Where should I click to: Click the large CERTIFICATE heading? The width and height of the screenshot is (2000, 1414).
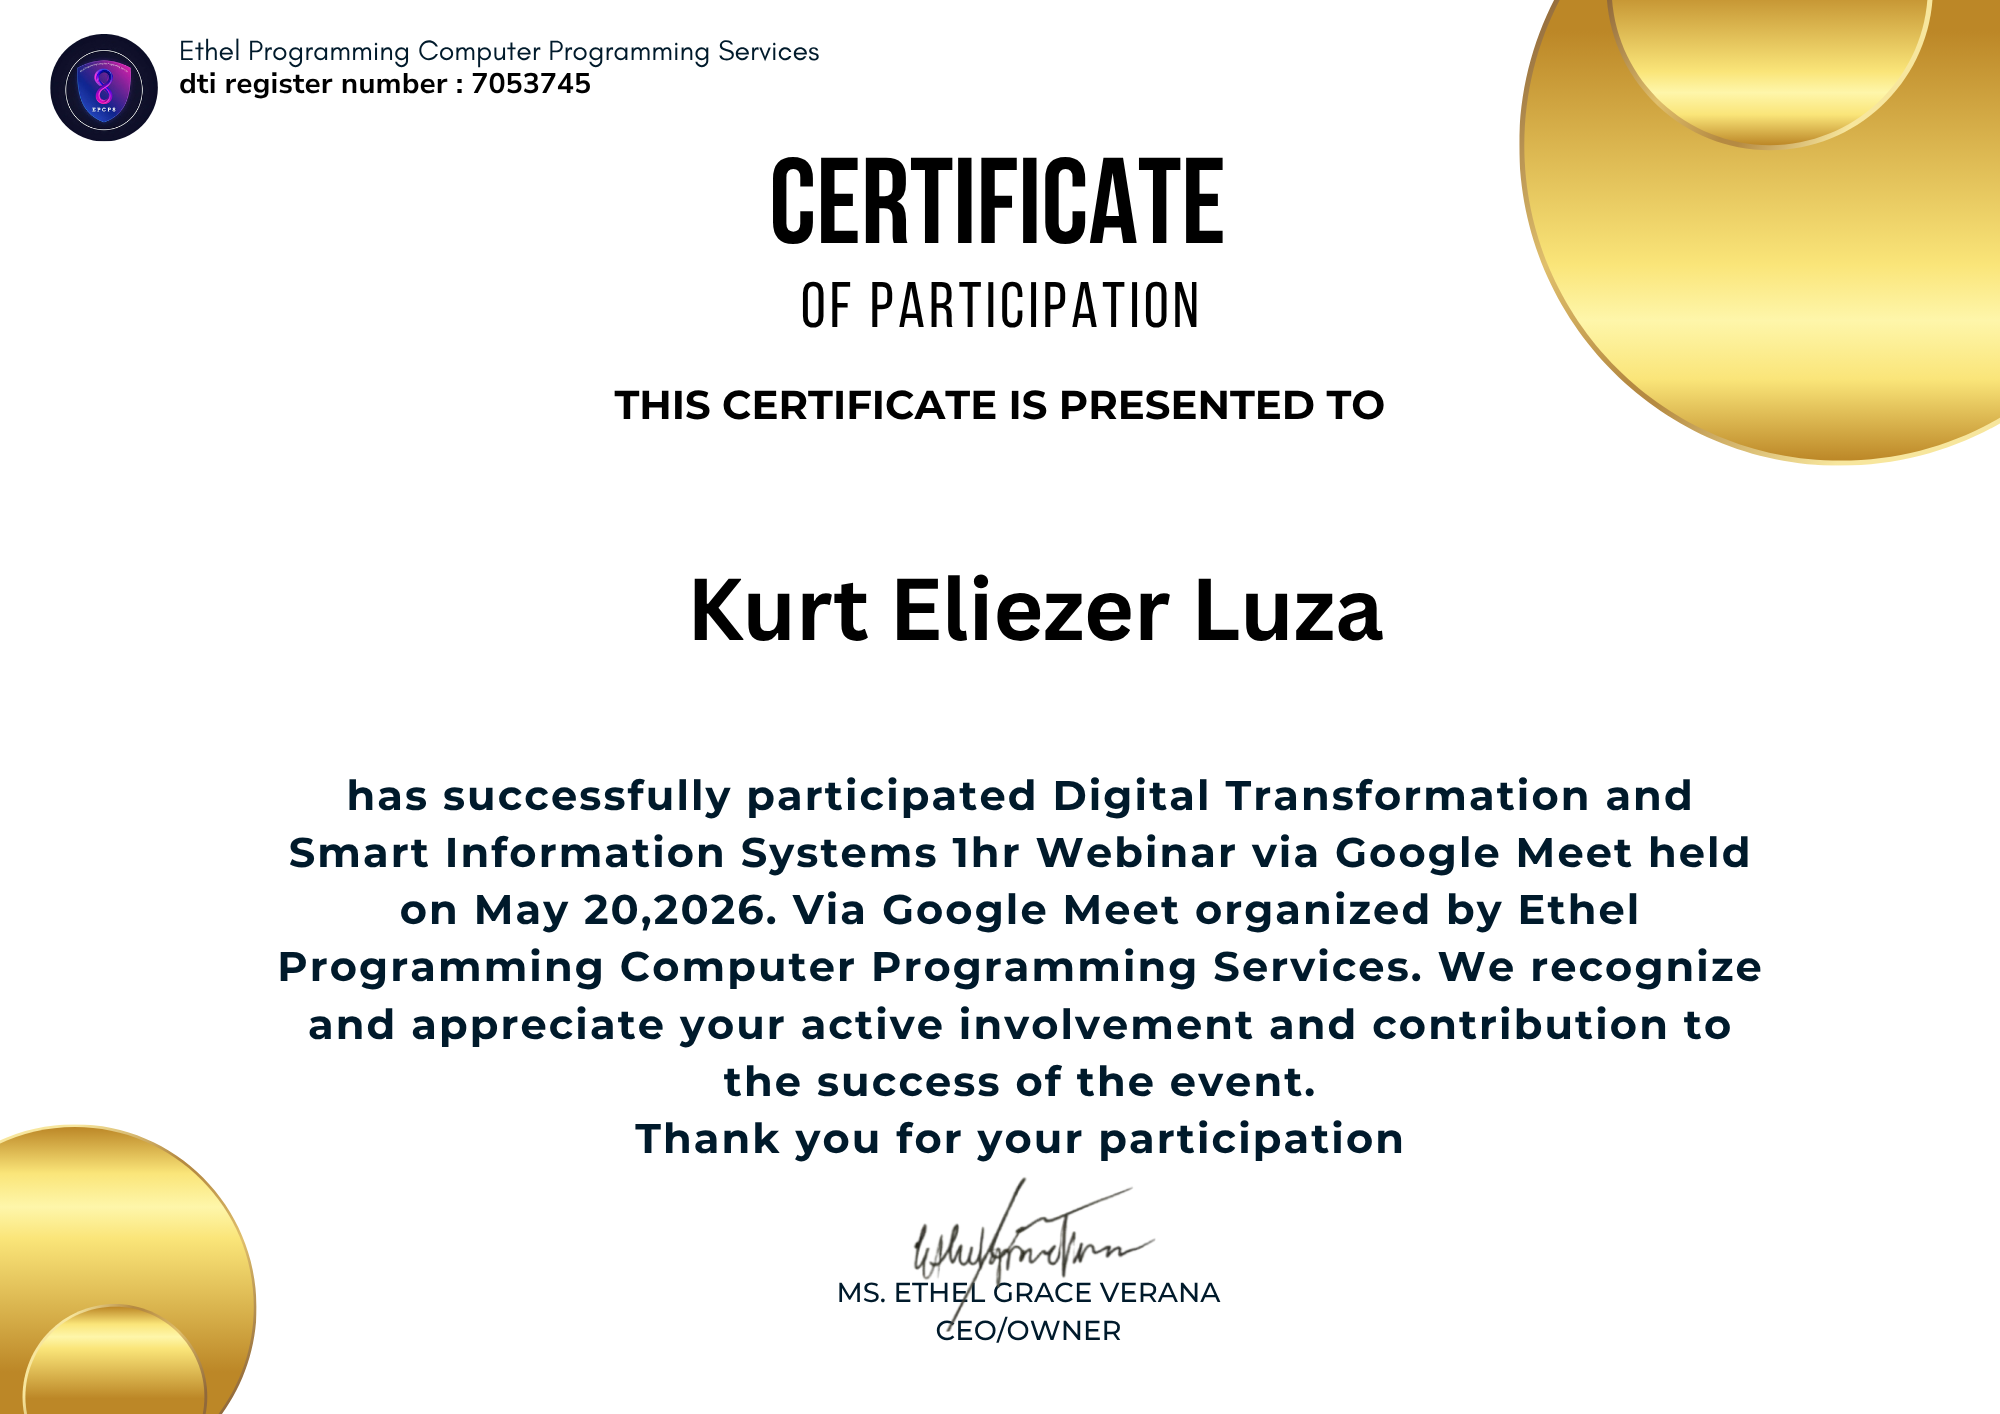coord(997,201)
